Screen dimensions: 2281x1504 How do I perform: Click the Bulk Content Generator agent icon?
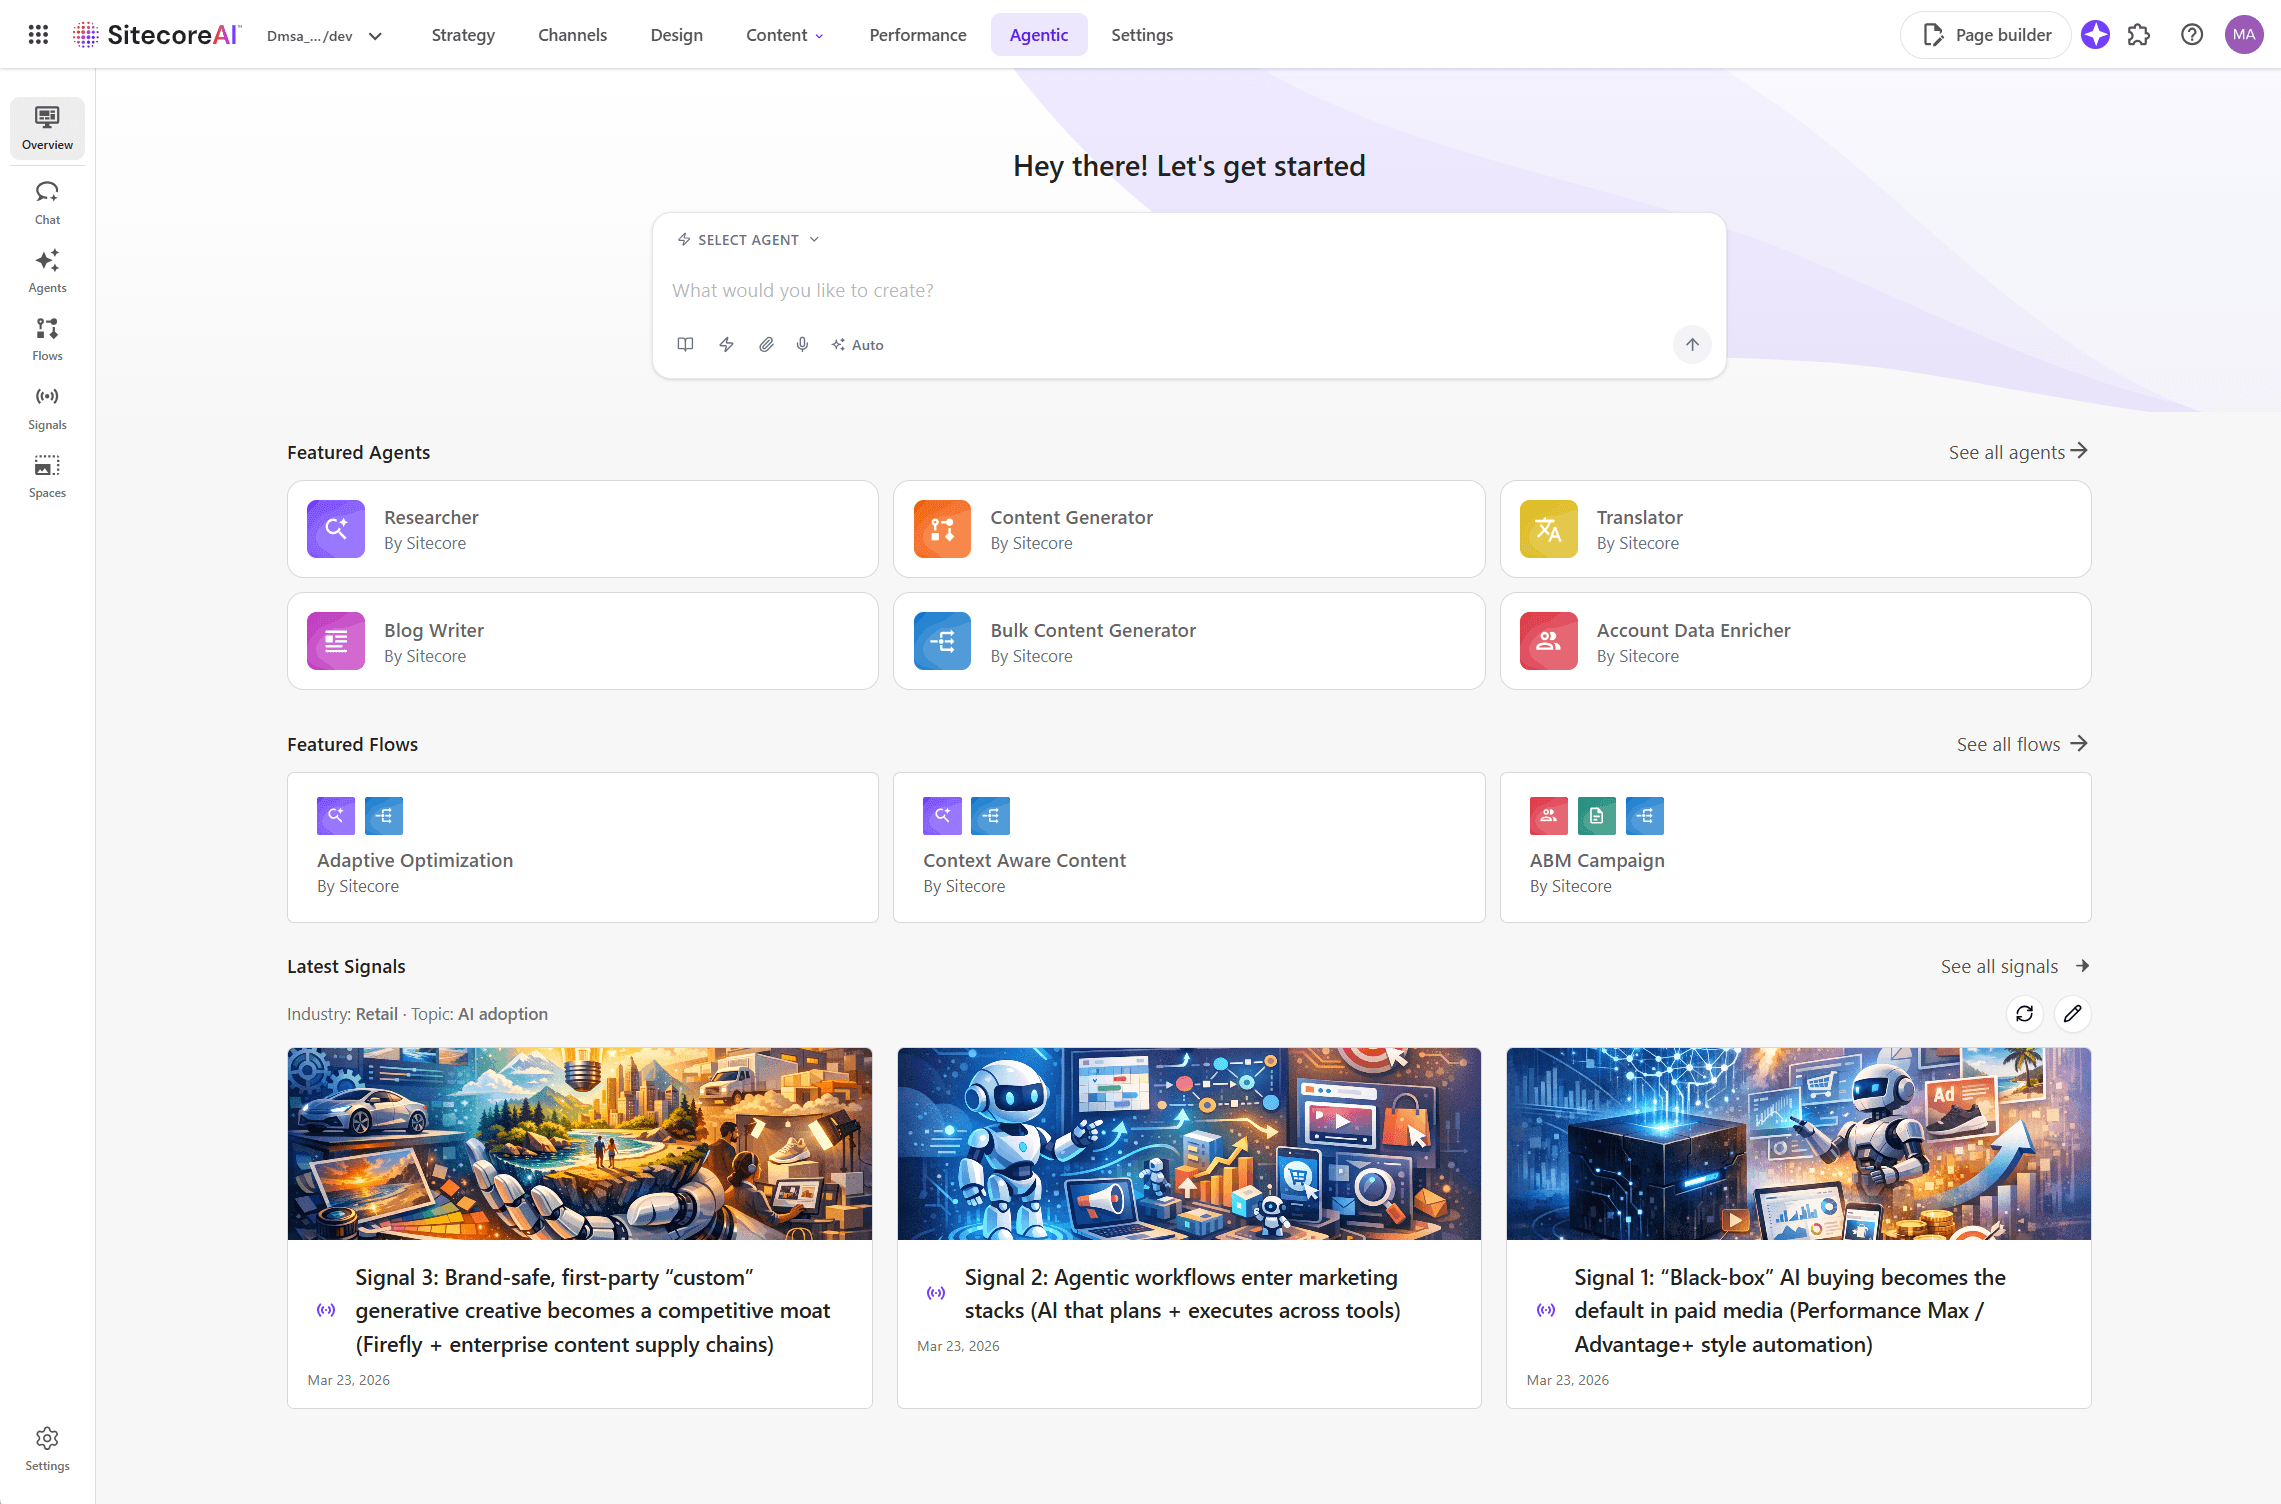pyautogui.click(x=942, y=641)
